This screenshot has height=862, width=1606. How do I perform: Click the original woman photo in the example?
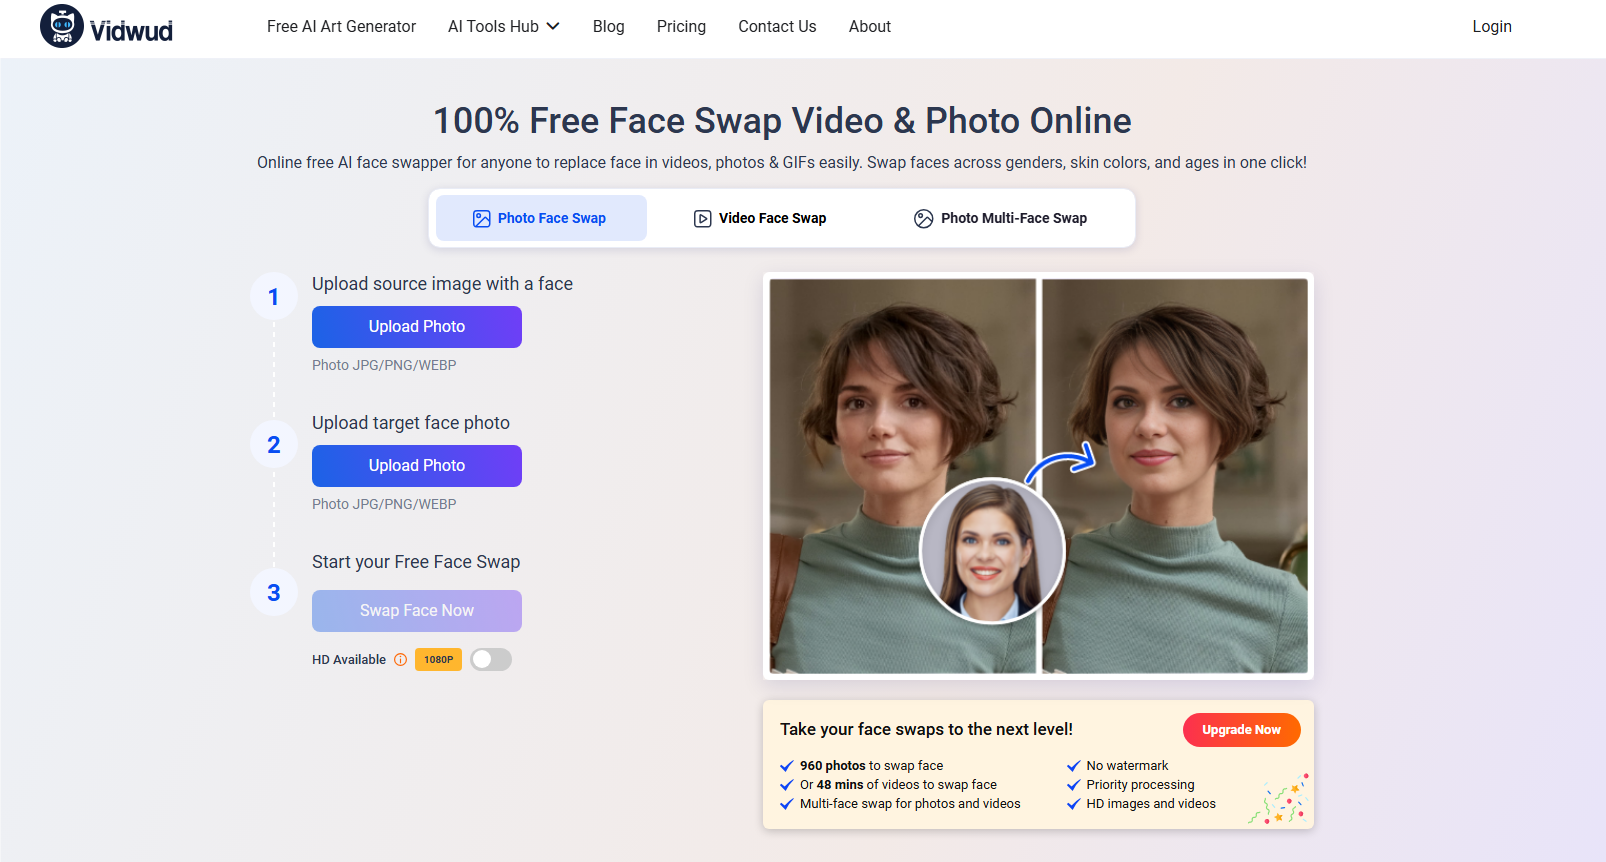[903, 476]
